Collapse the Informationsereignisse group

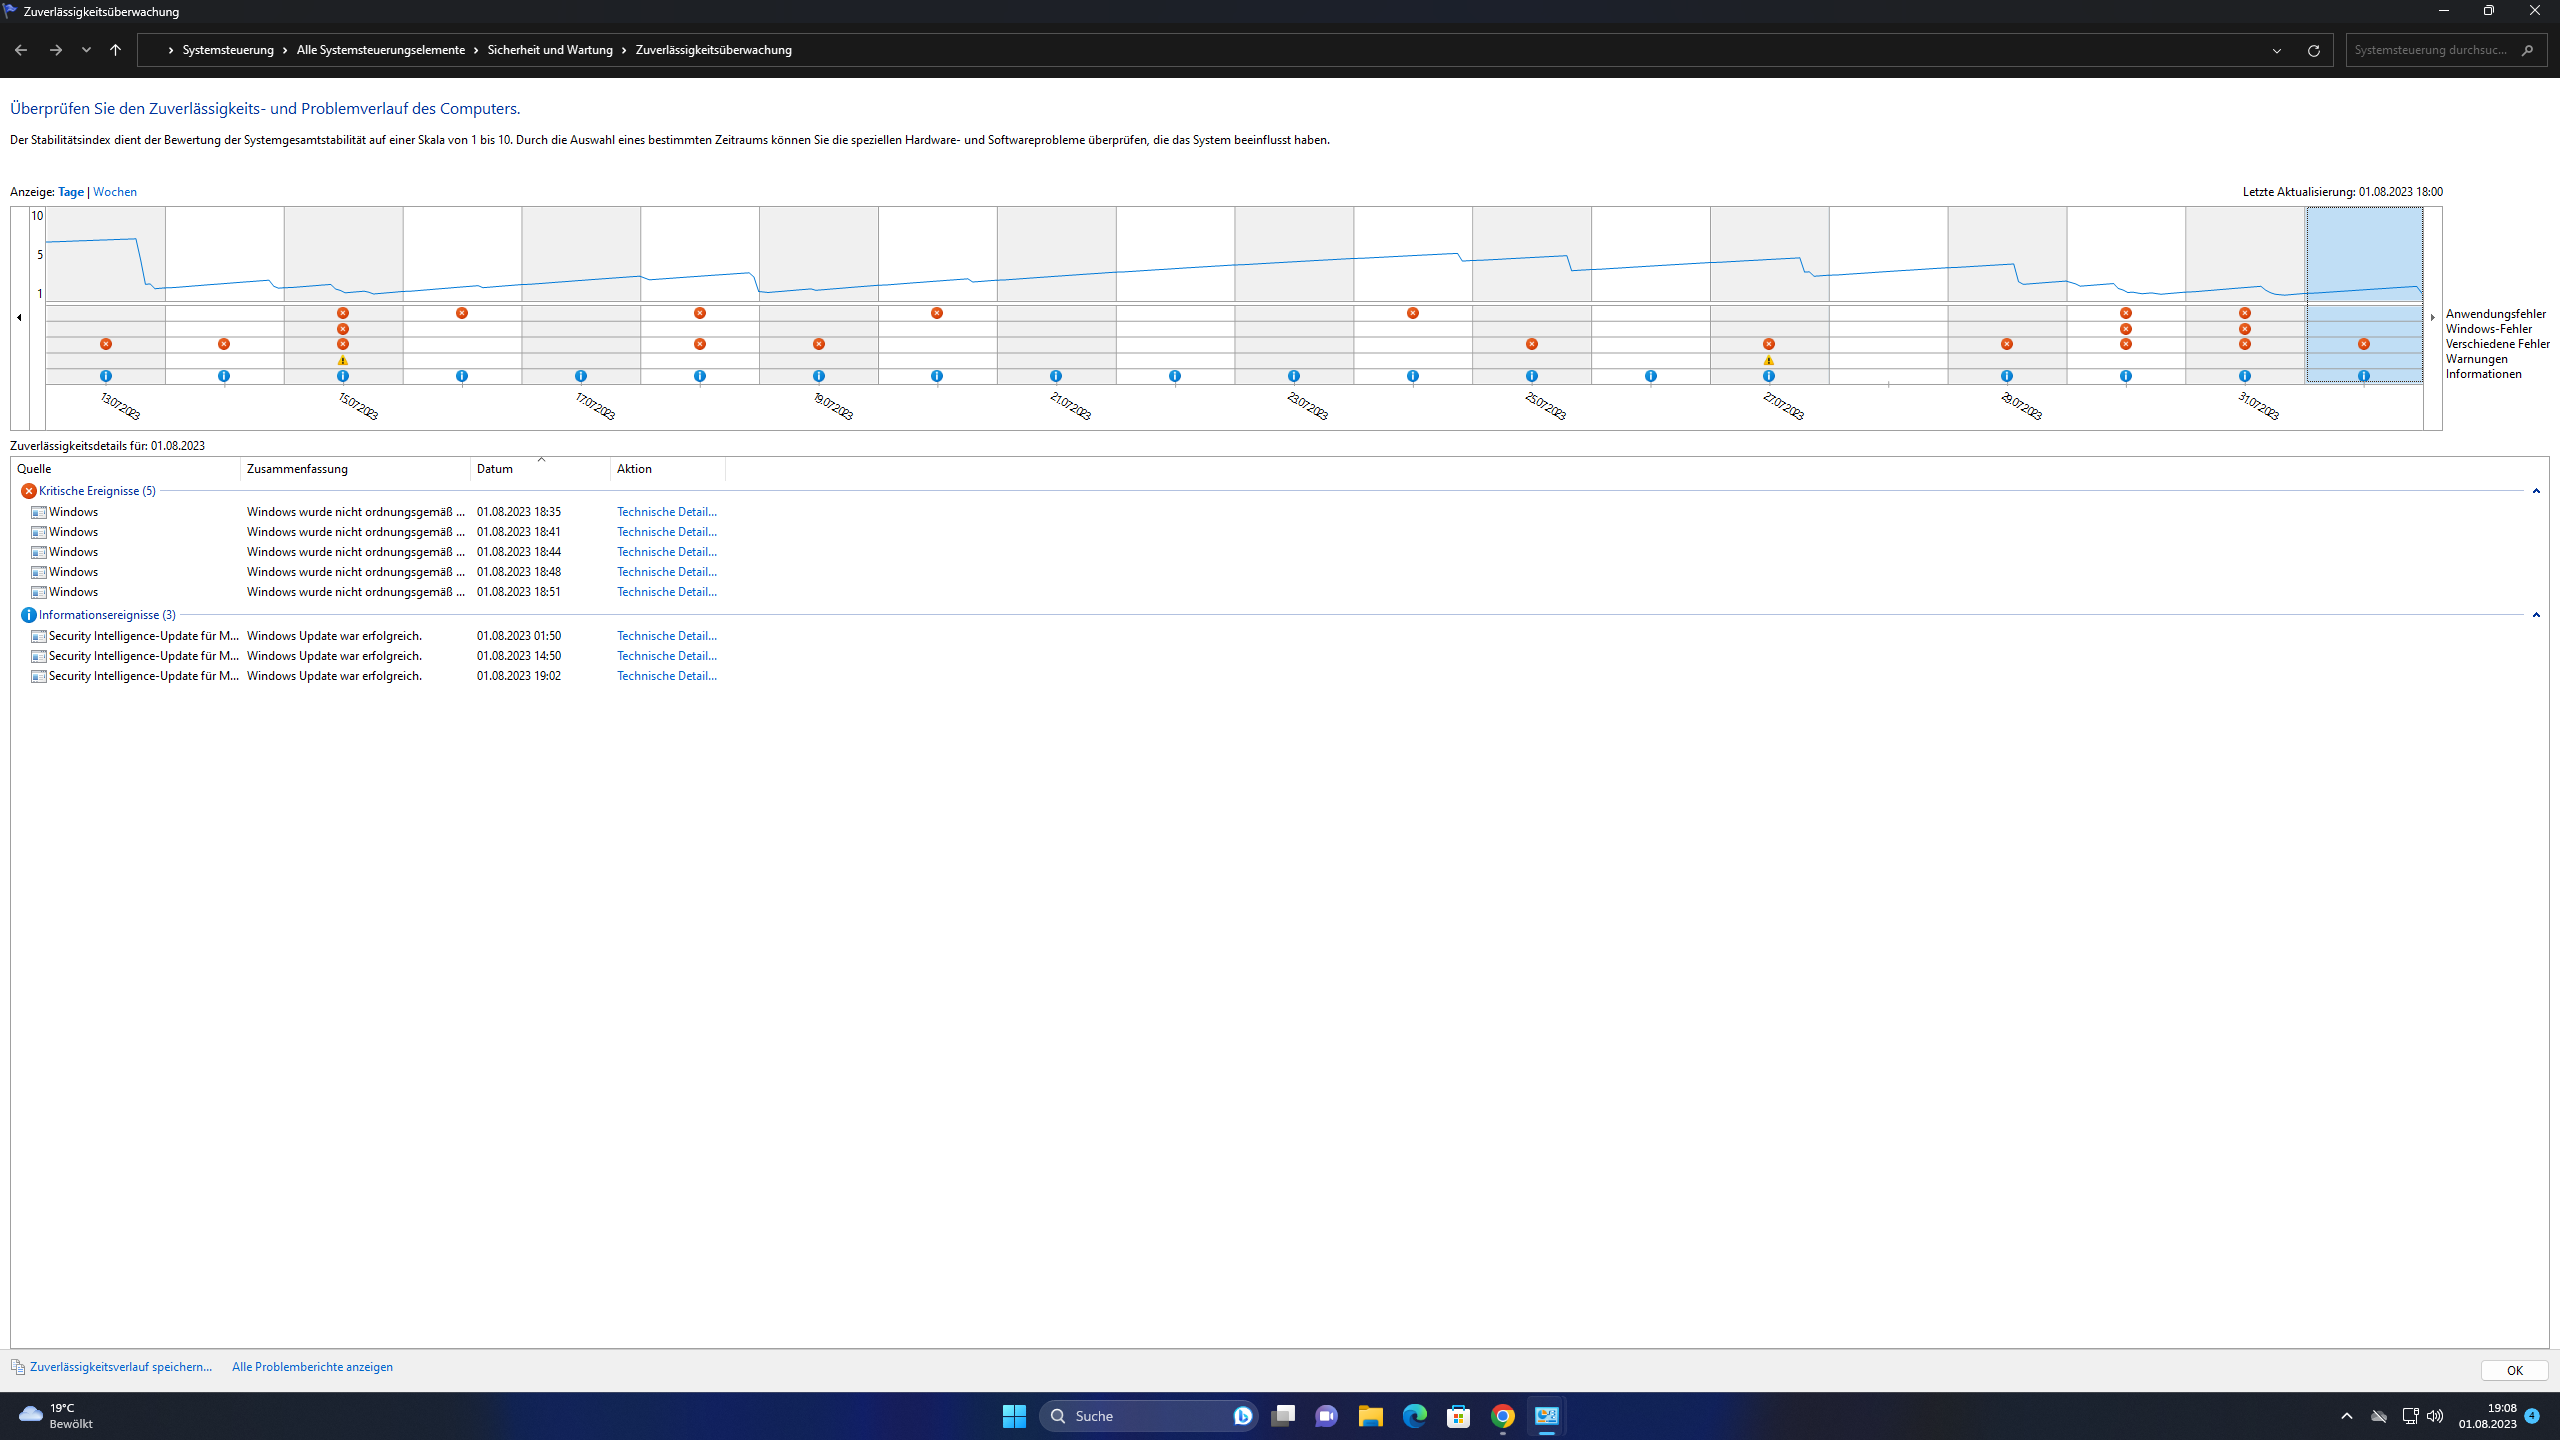click(2536, 615)
